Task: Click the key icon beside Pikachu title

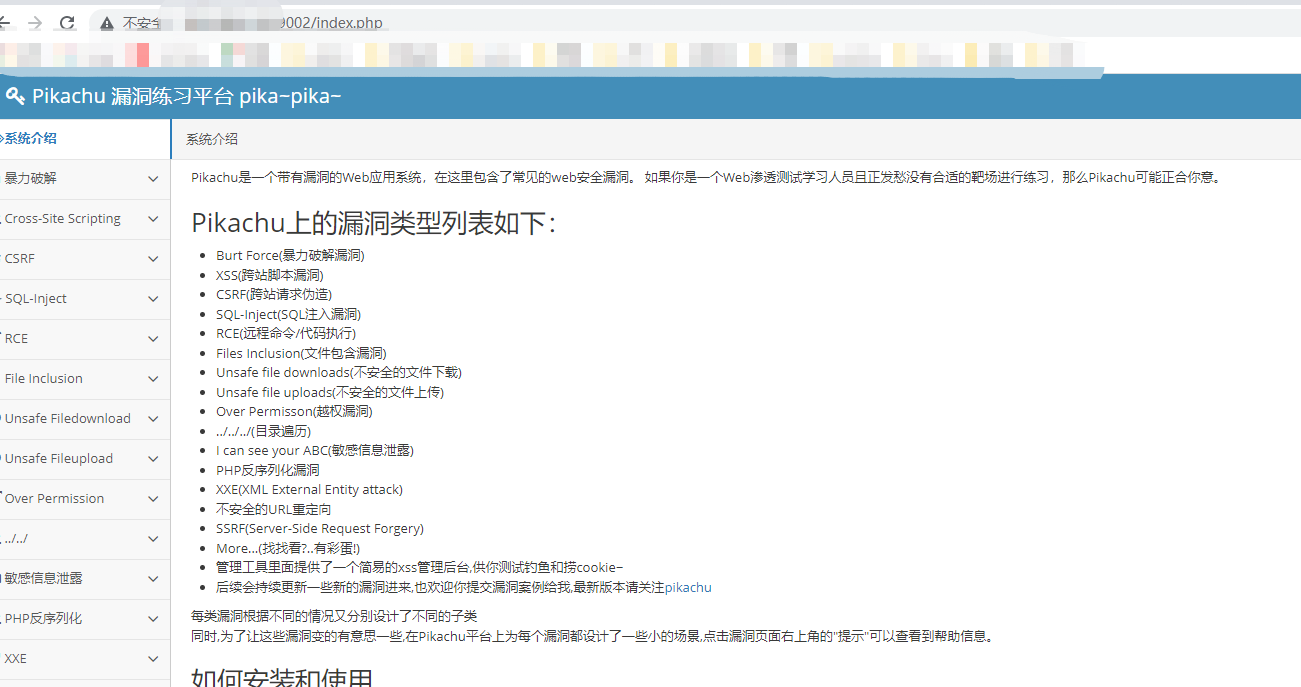Action: (x=15, y=96)
